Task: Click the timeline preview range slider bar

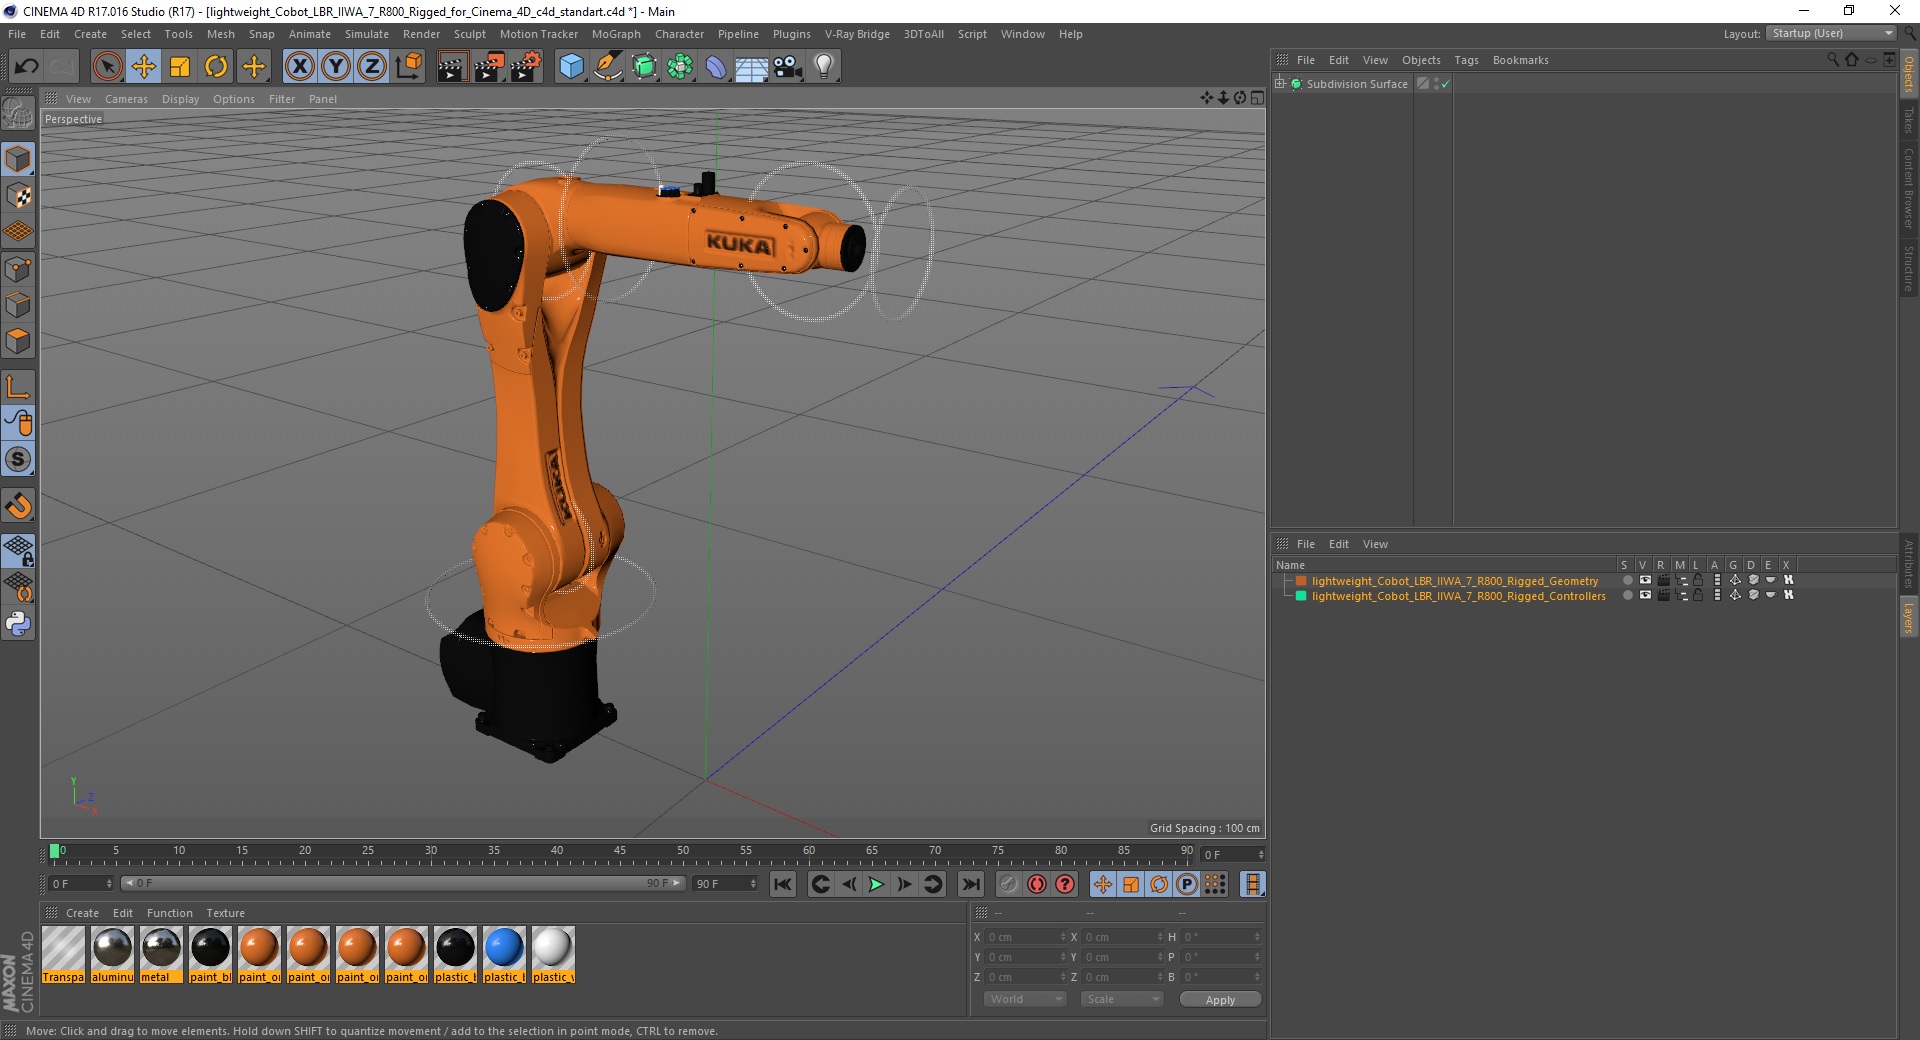Action: coord(403,883)
